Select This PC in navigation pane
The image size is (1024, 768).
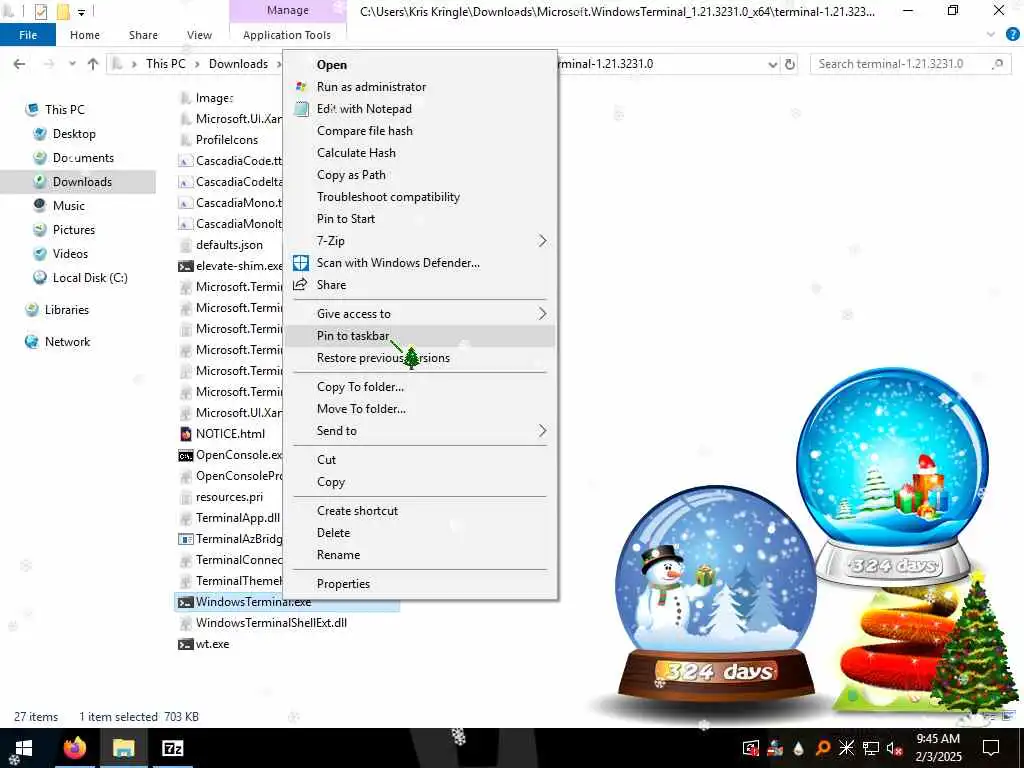(65, 110)
